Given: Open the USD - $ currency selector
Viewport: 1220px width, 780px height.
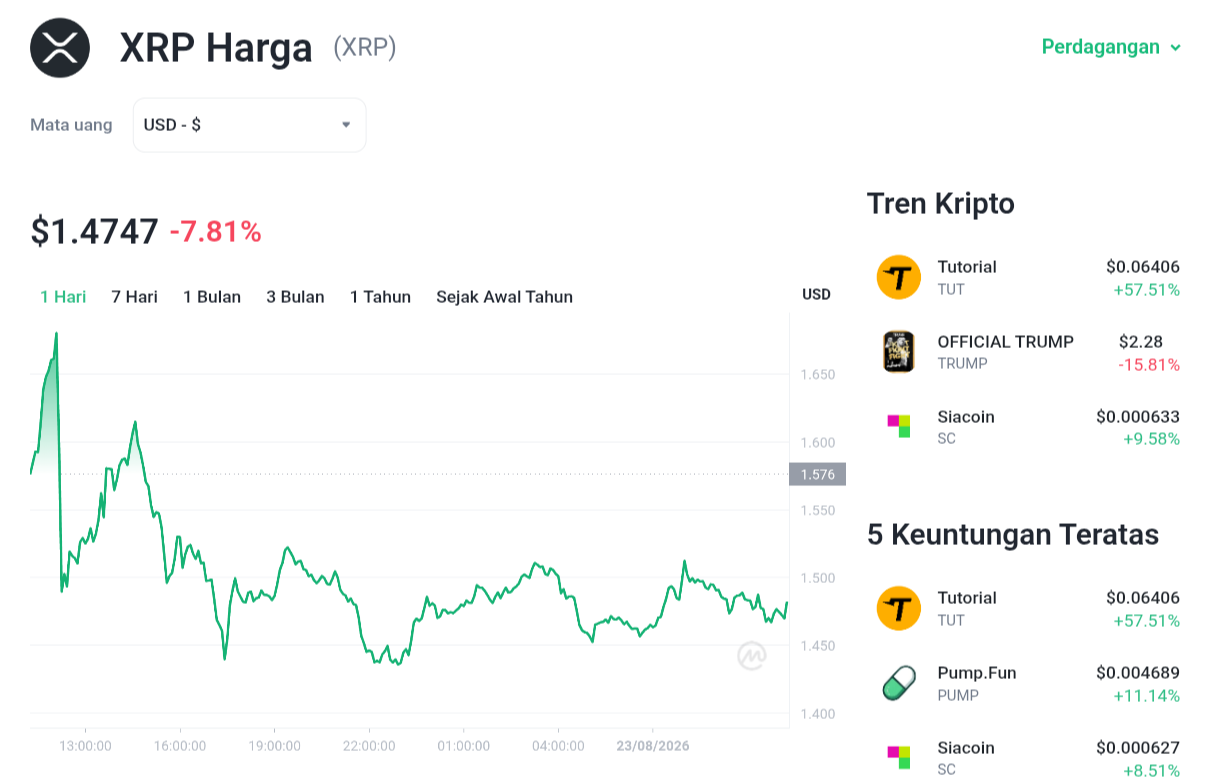Looking at the screenshot, I should (250, 125).
